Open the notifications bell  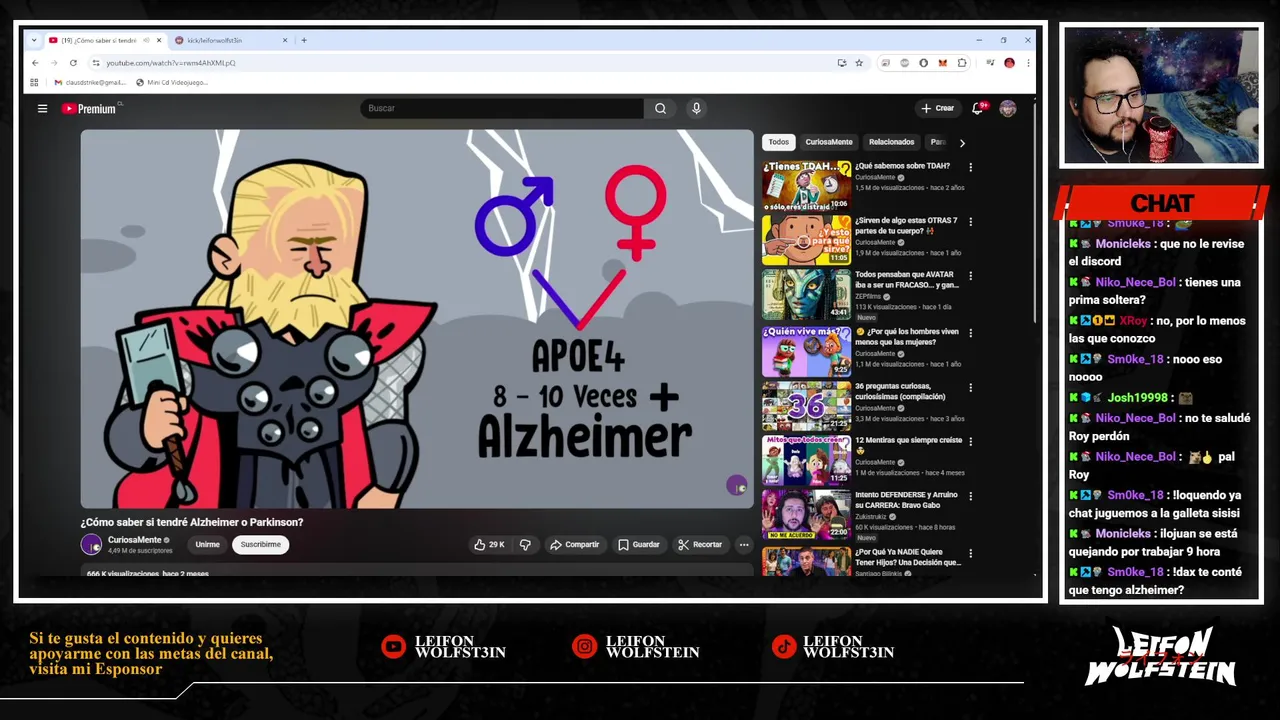click(x=978, y=108)
